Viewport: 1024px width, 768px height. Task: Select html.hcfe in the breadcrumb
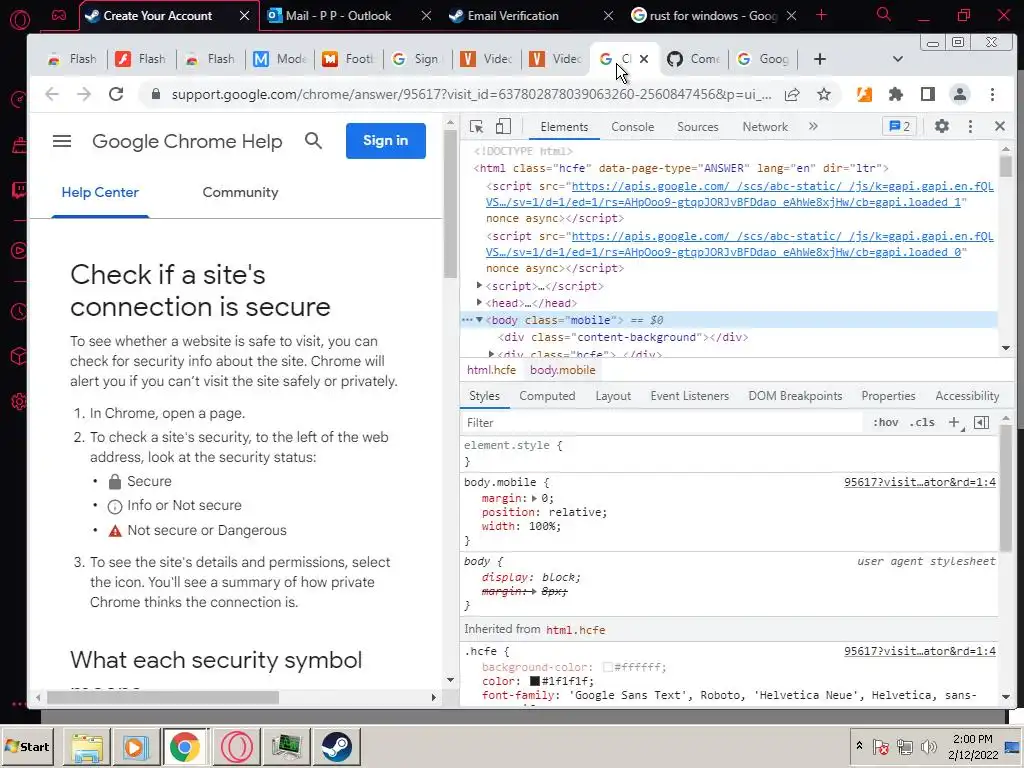pyautogui.click(x=491, y=370)
